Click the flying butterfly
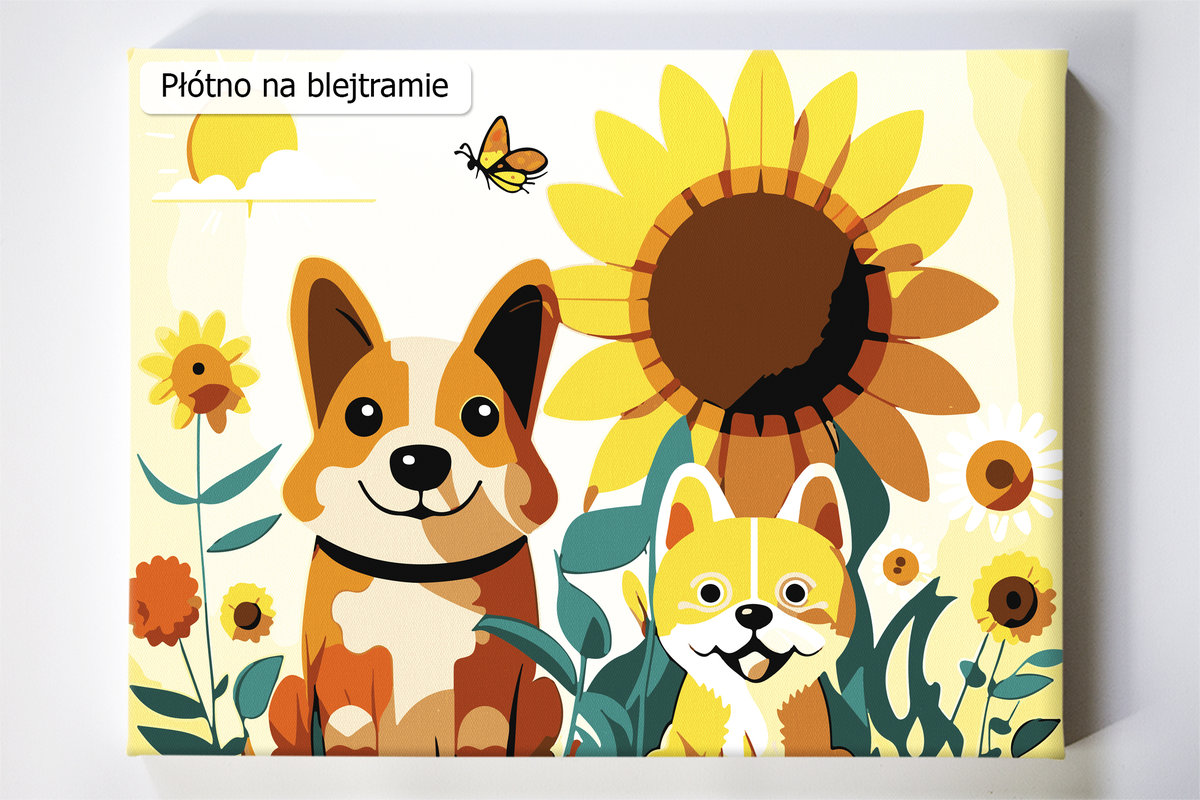This screenshot has height=800, width=1200. click(505, 158)
